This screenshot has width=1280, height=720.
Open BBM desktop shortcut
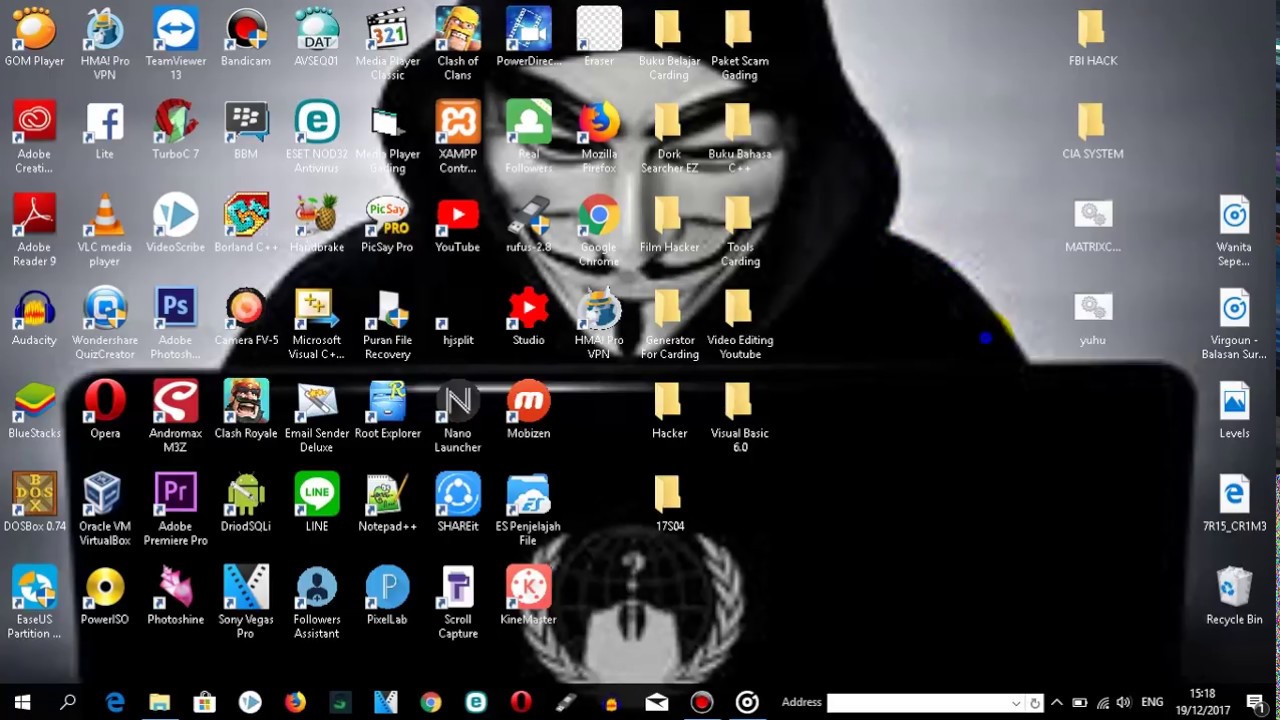point(246,130)
